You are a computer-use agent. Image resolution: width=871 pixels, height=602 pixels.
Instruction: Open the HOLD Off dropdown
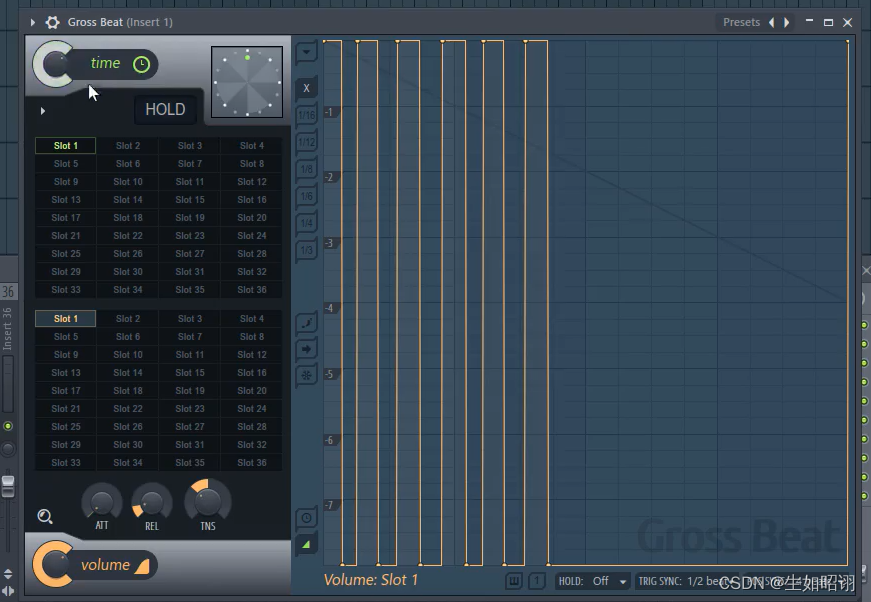(593, 581)
